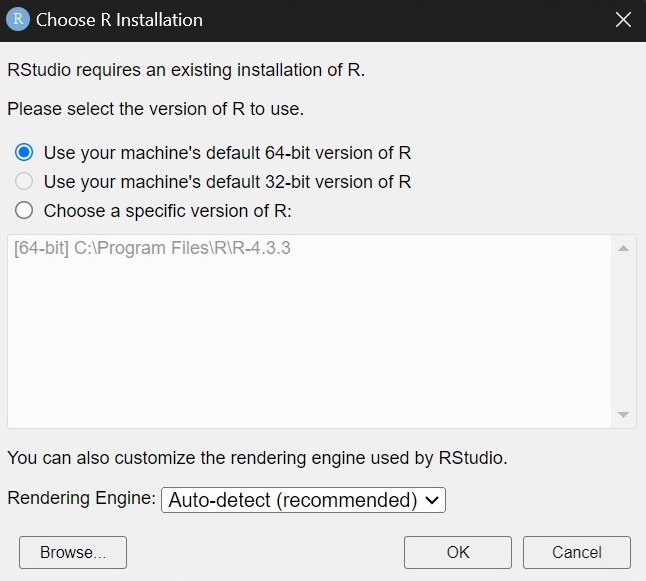The image size is (646, 581).
Task: Click the 'Rendering Engine:' label
Action: click(82, 498)
